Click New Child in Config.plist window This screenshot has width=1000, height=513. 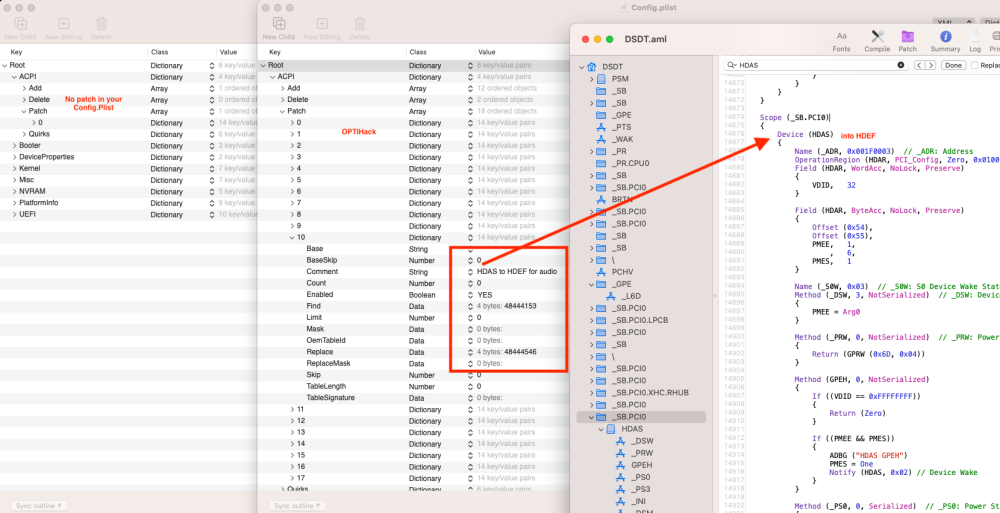[279, 29]
